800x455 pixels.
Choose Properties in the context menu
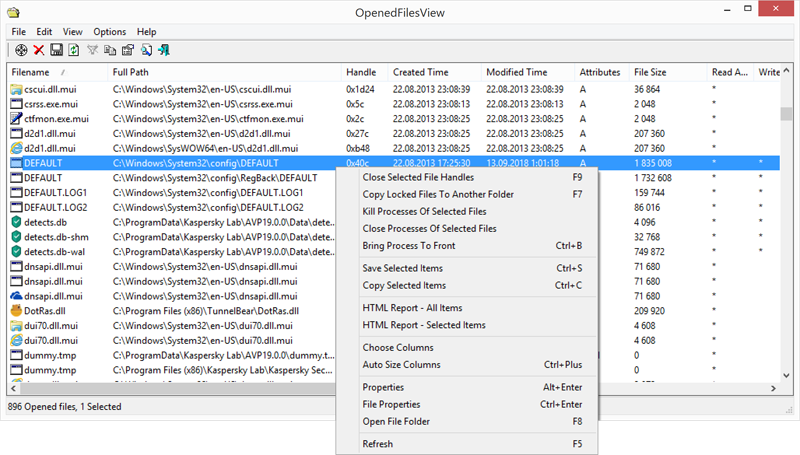pos(466,387)
